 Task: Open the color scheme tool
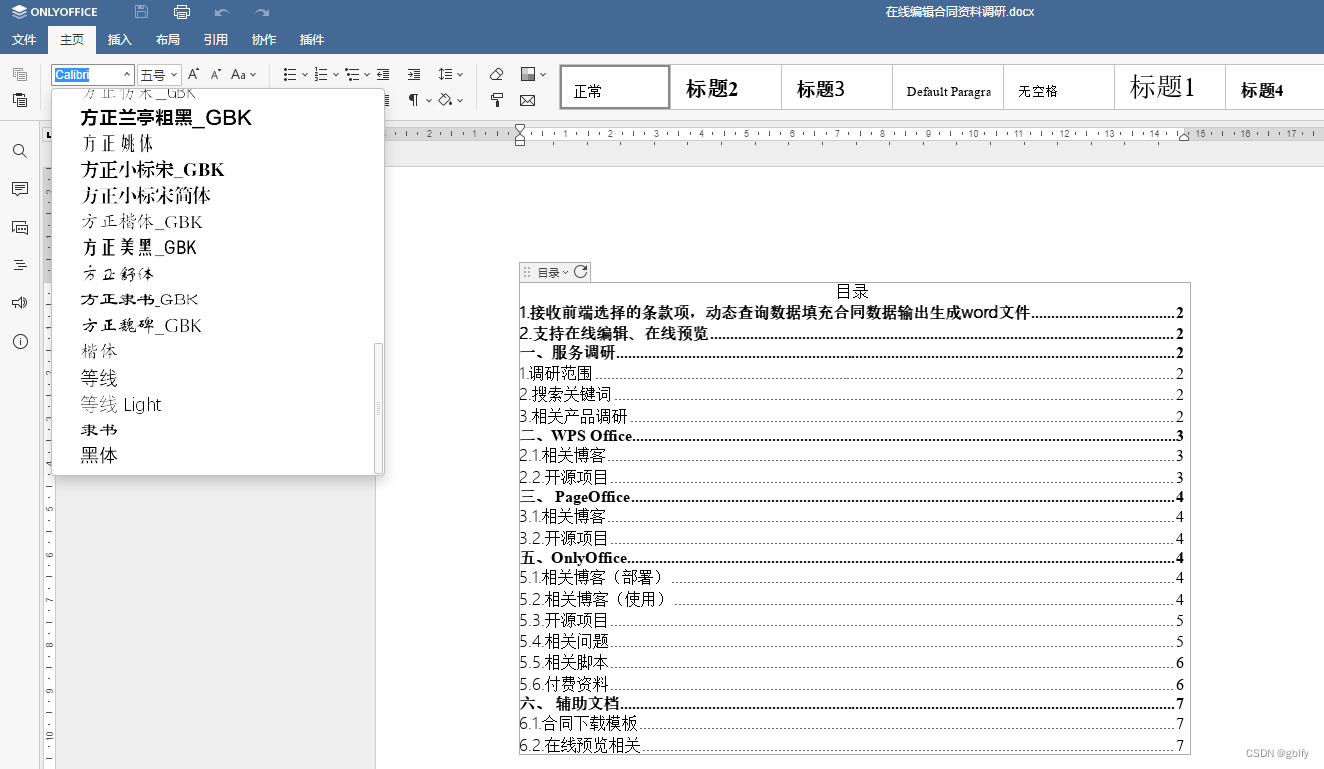pyautogui.click(x=528, y=74)
